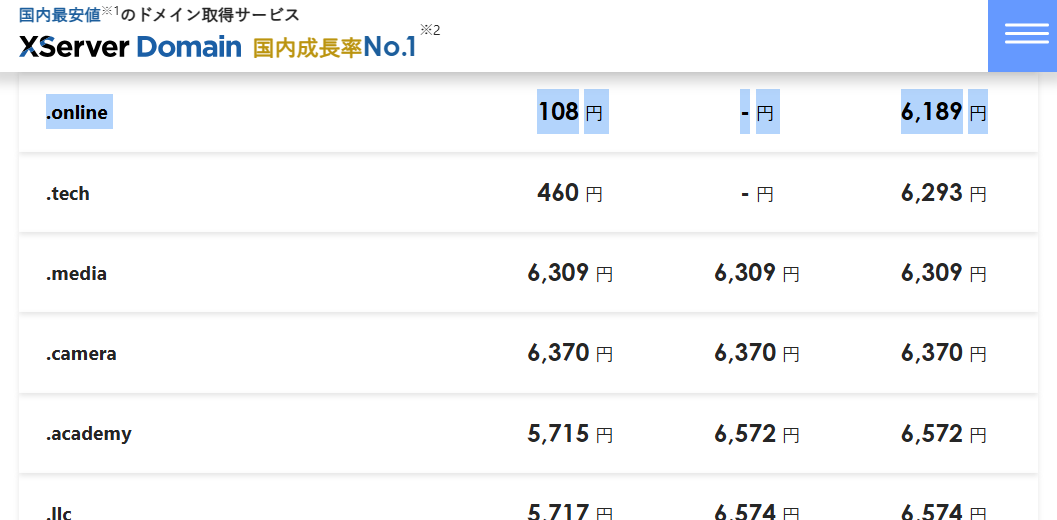
Task: Select the .media domain row label
Action: point(76,274)
